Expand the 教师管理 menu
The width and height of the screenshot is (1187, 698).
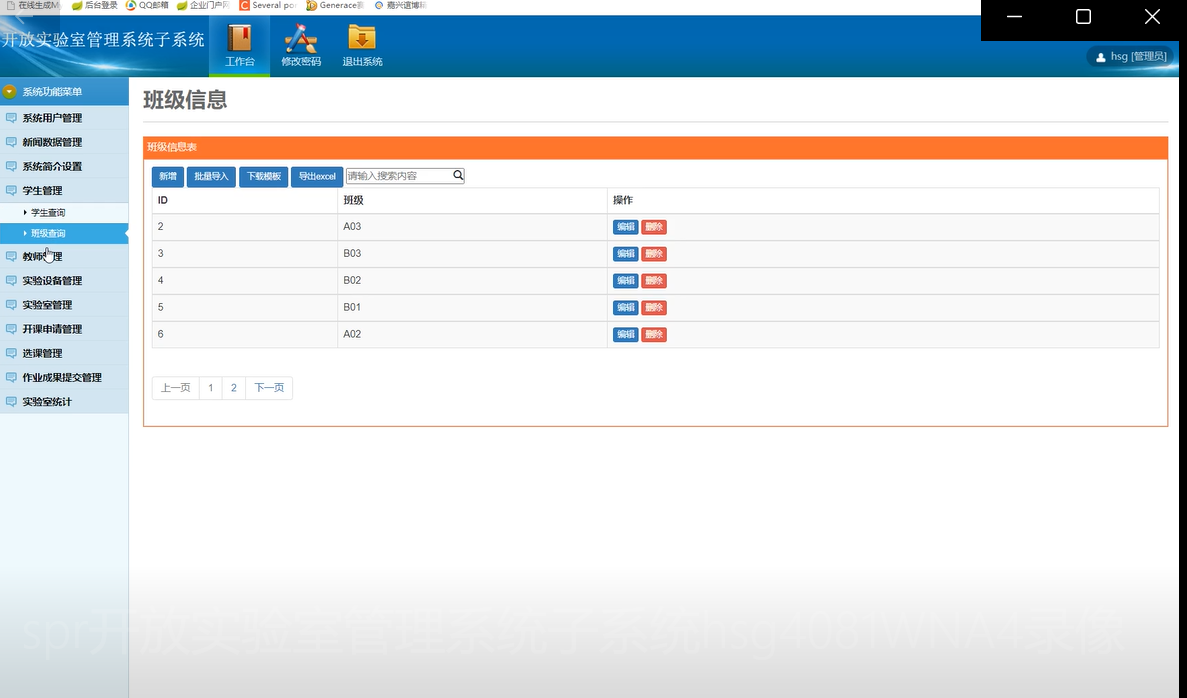64,257
